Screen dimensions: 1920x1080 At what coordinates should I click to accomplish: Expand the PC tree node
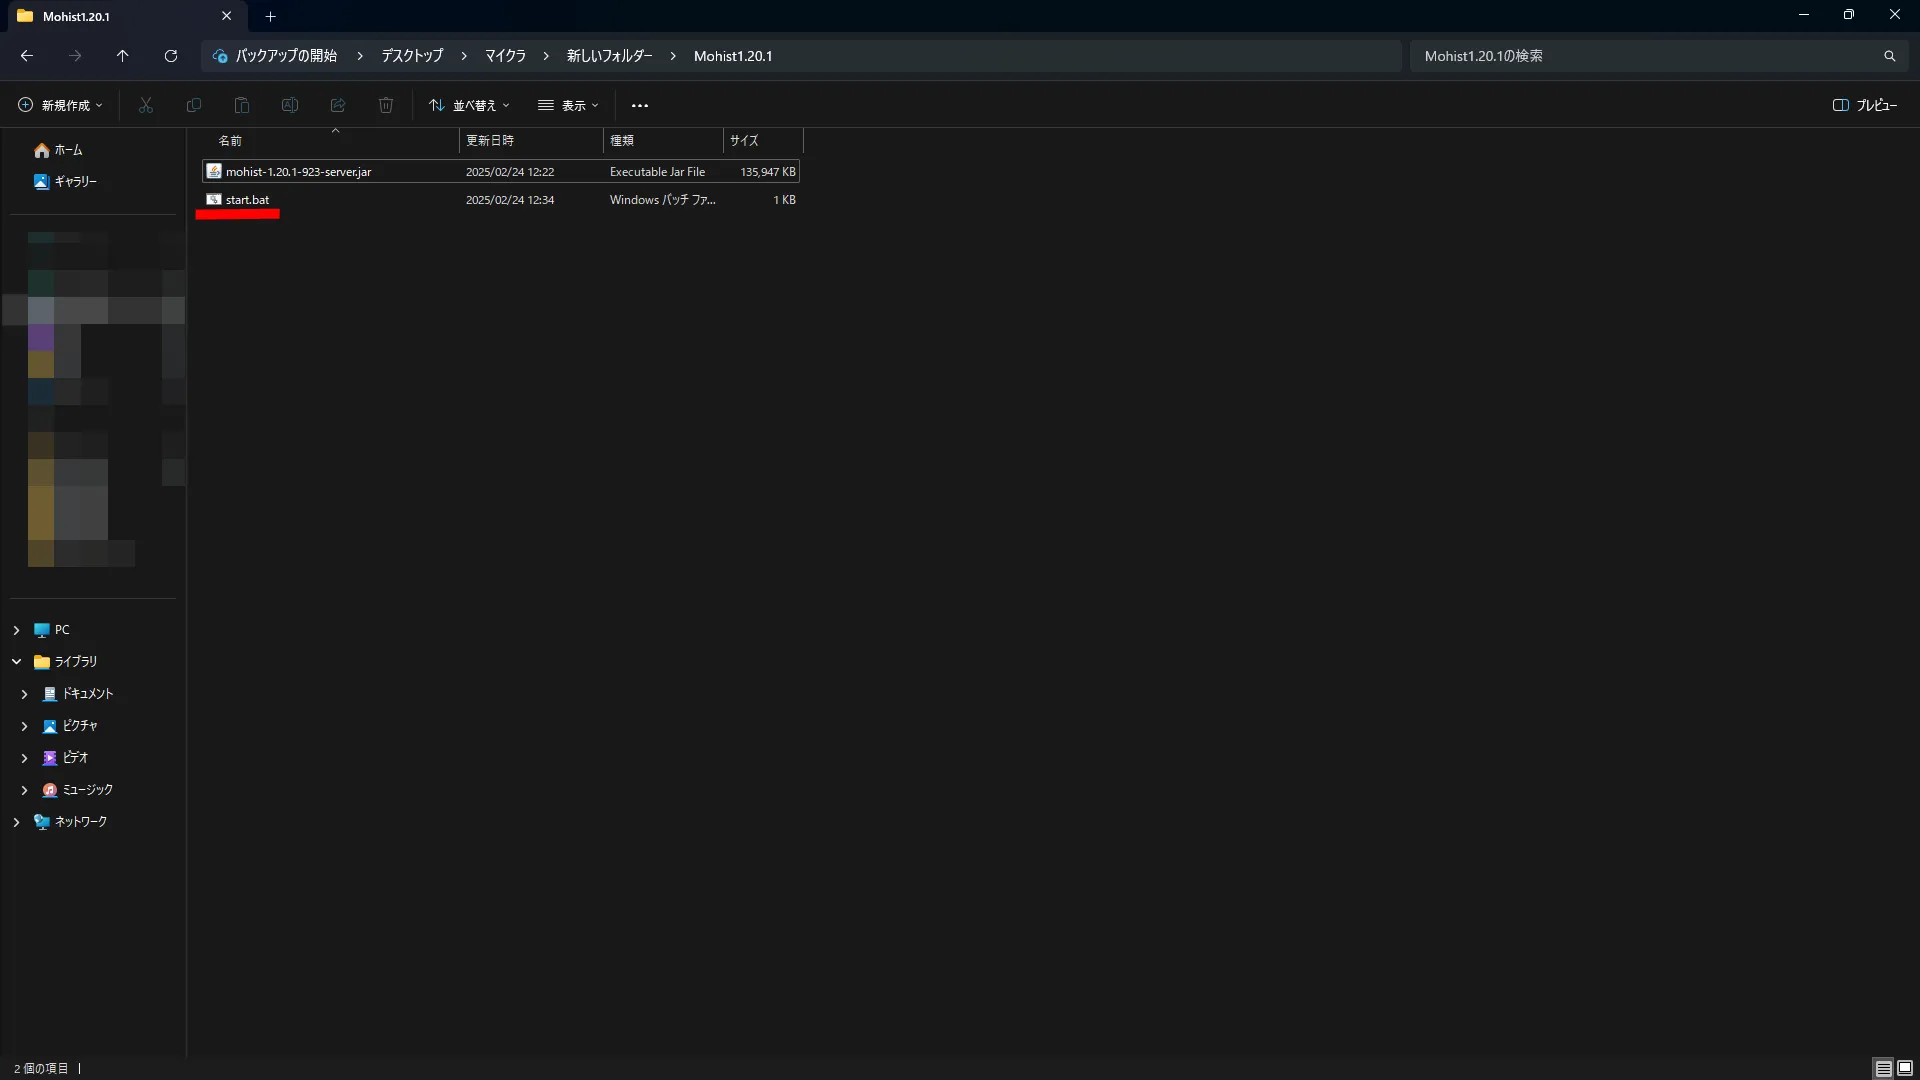[x=16, y=630]
